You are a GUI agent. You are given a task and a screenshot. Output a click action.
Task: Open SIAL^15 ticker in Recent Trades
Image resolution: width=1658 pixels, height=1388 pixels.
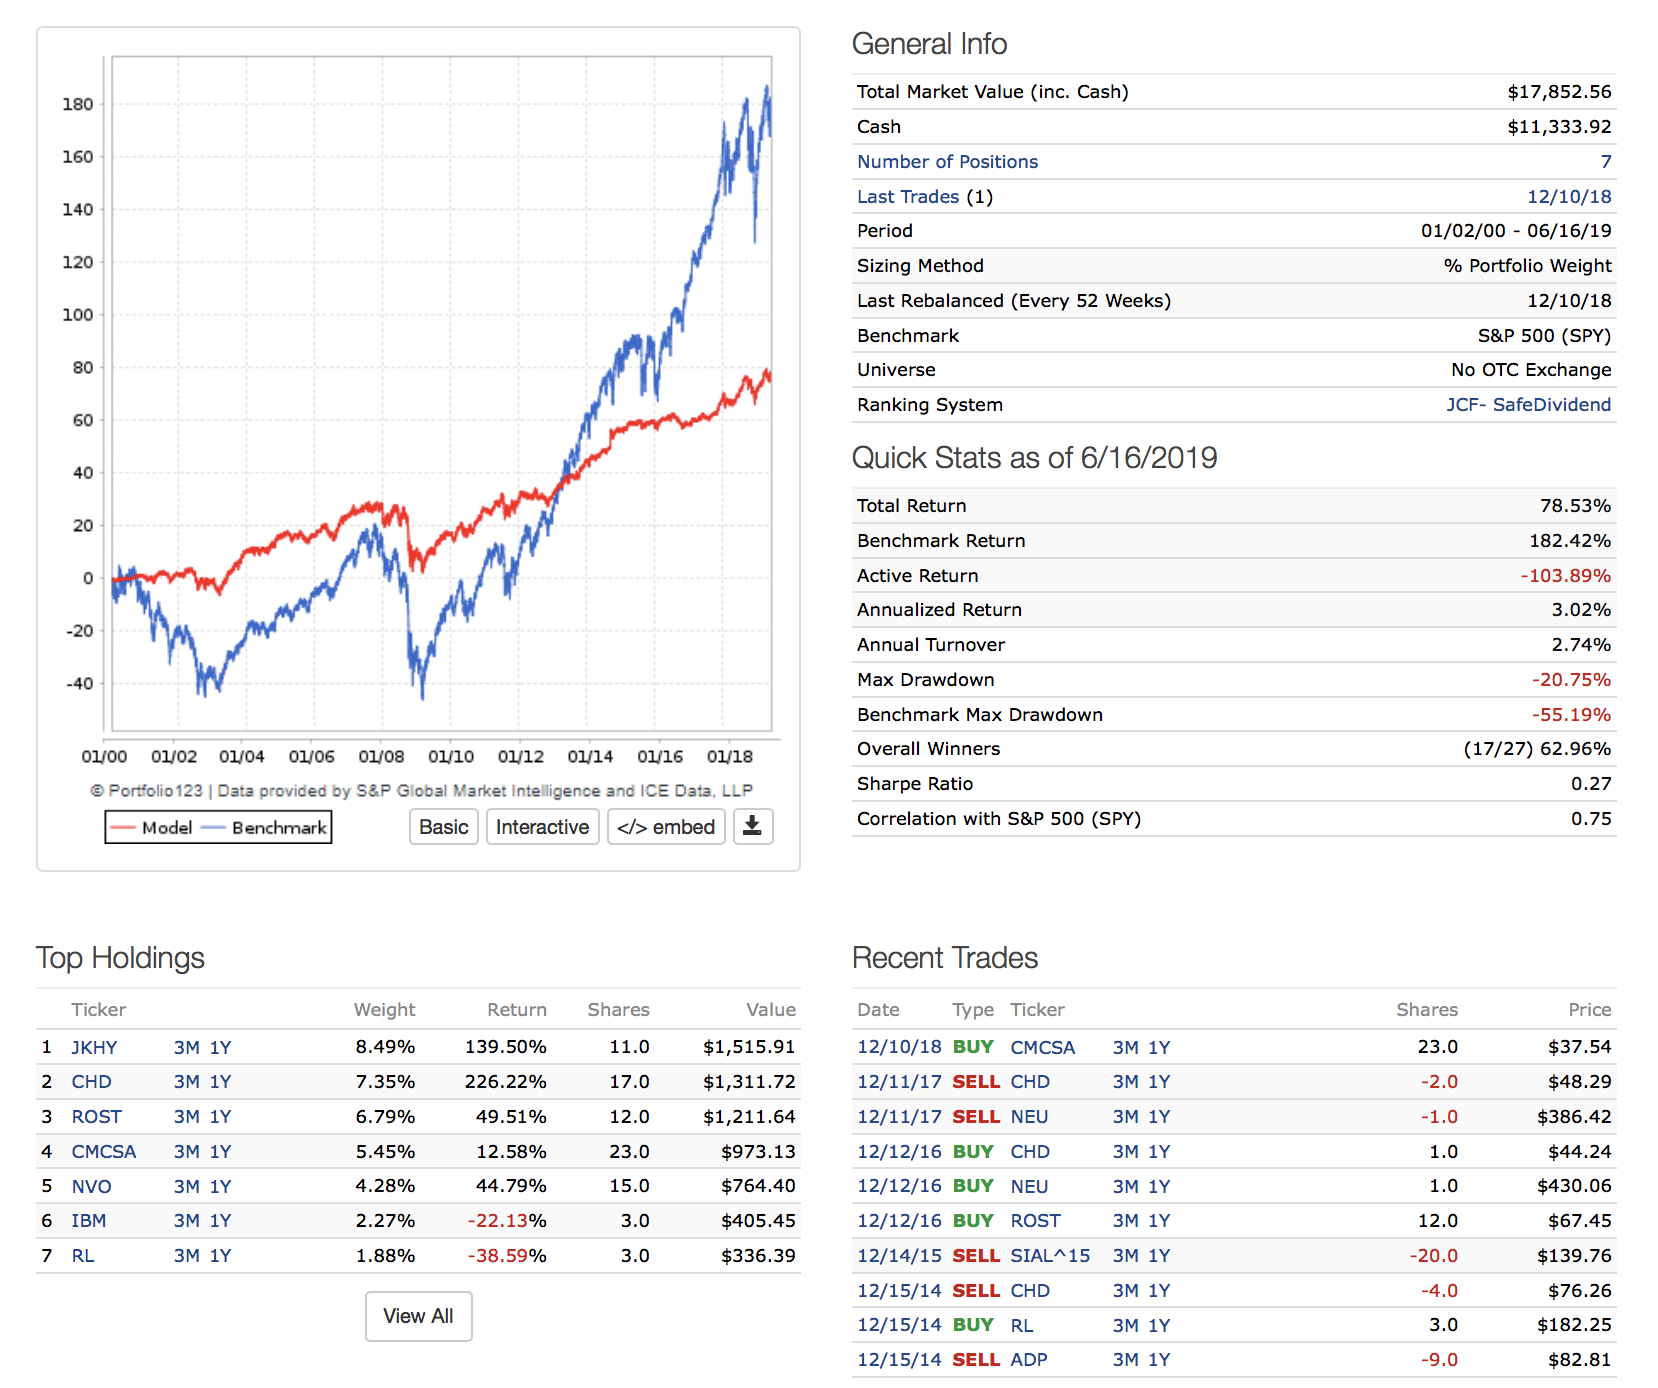point(1050,1256)
